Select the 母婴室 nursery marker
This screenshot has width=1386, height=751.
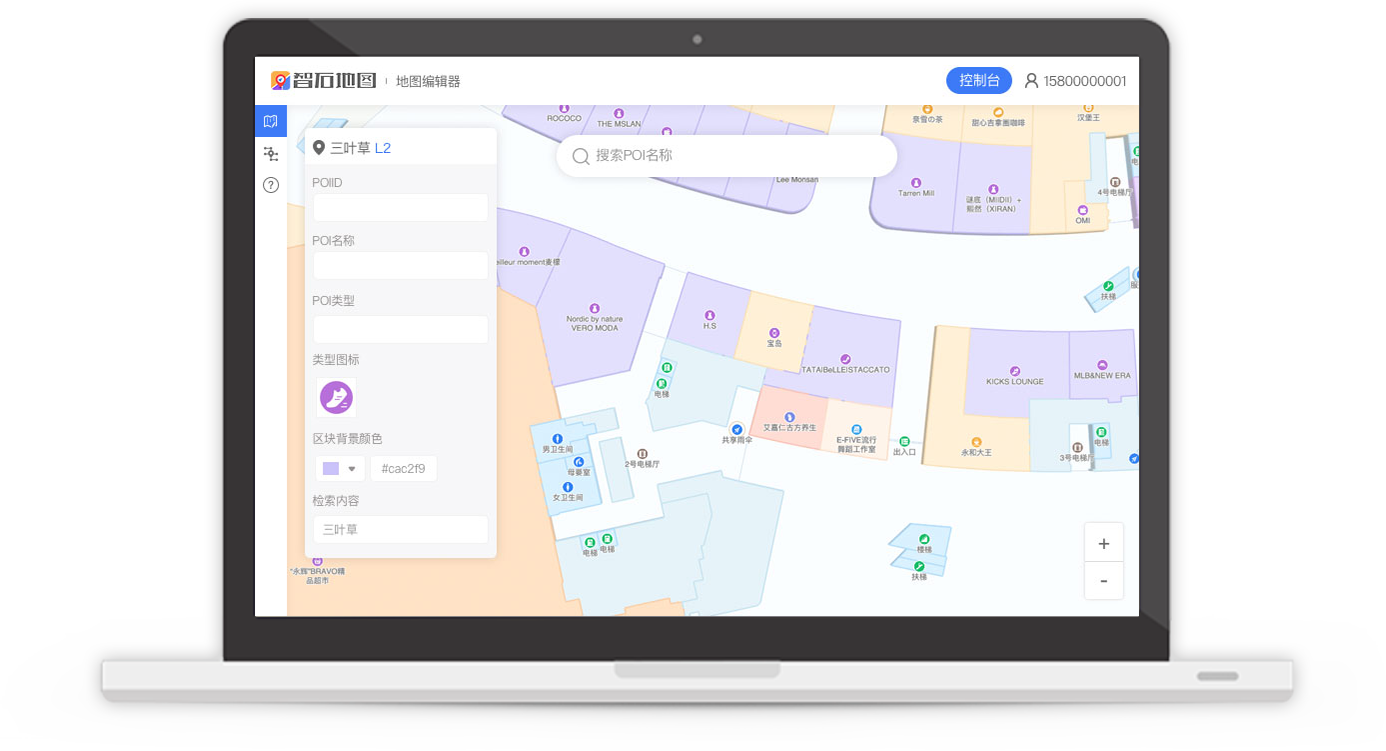click(579, 462)
